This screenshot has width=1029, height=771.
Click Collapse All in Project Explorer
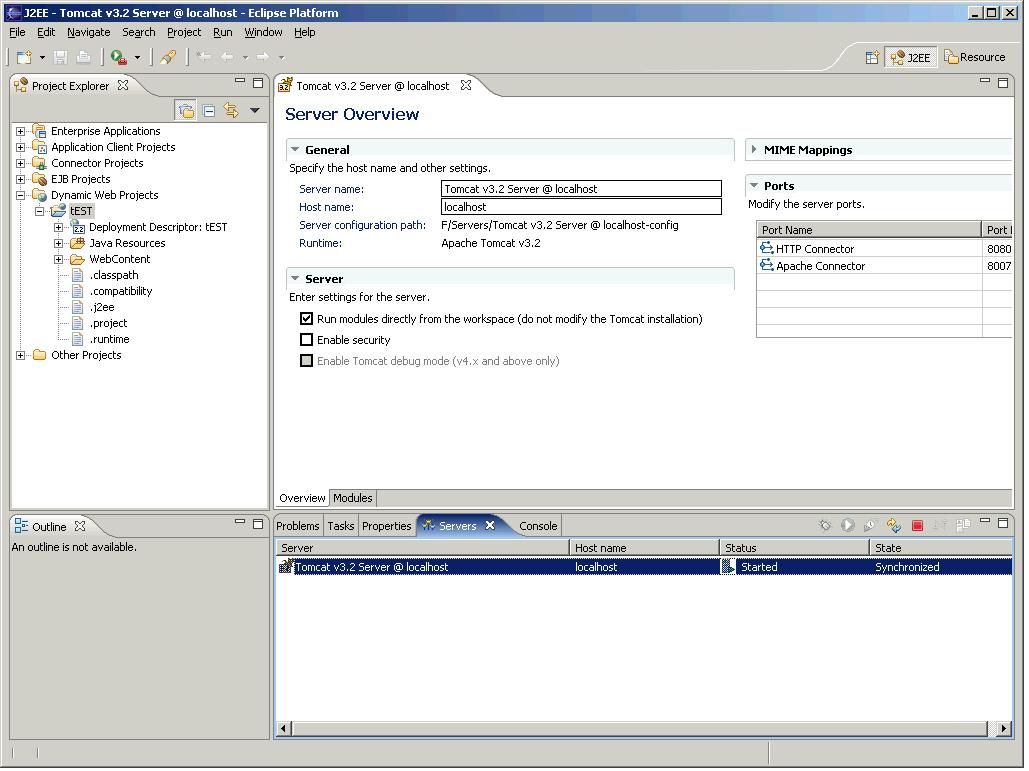(209, 111)
